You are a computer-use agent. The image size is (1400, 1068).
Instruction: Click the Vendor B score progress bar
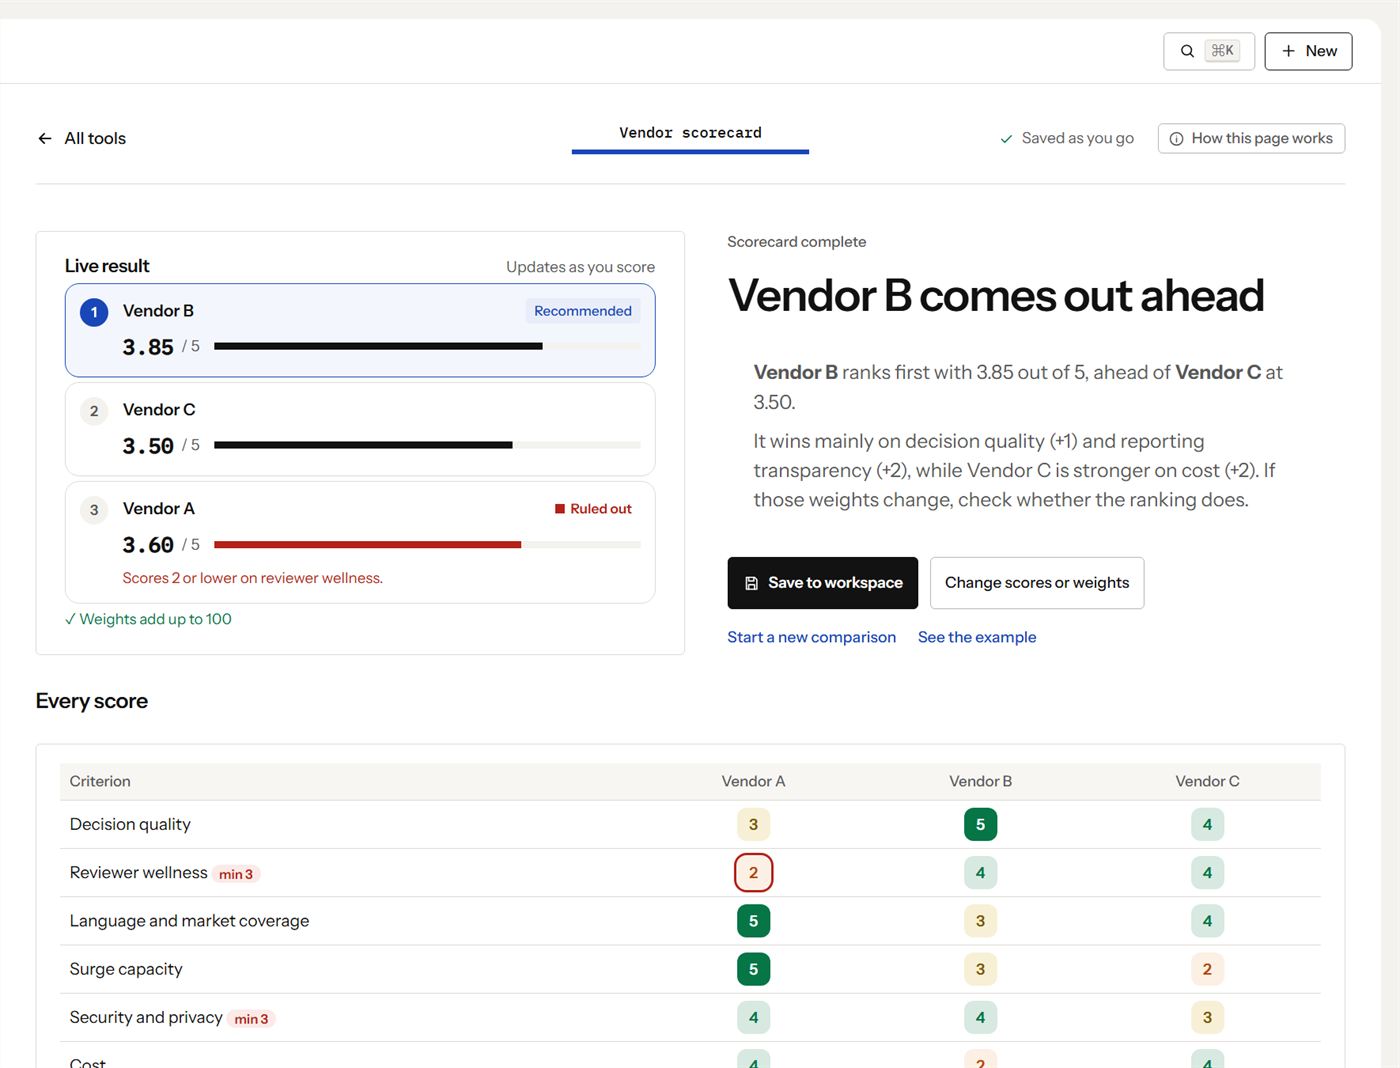(x=427, y=346)
